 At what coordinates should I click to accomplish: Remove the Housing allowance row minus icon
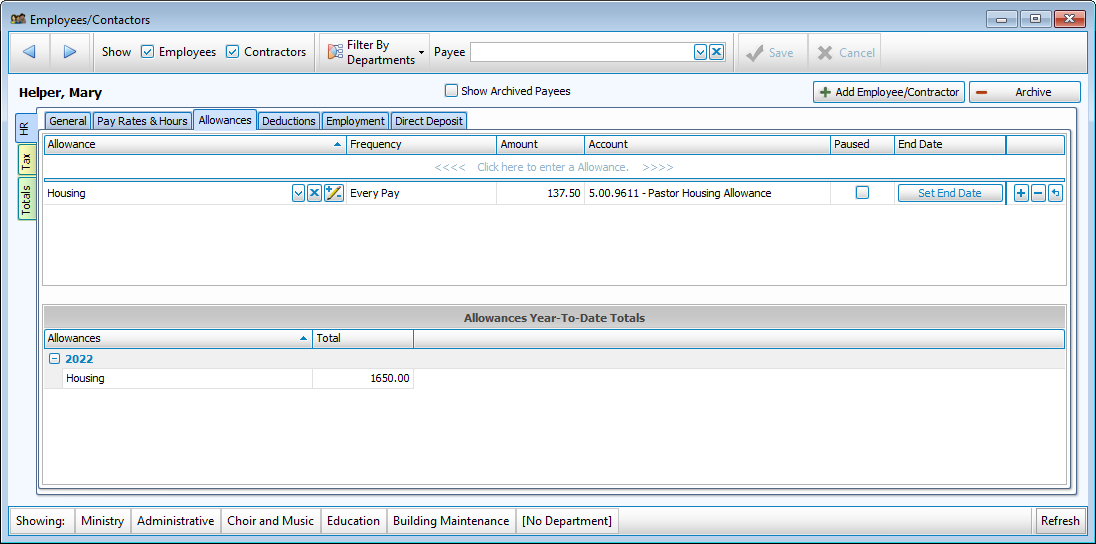pyautogui.click(x=1038, y=193)
